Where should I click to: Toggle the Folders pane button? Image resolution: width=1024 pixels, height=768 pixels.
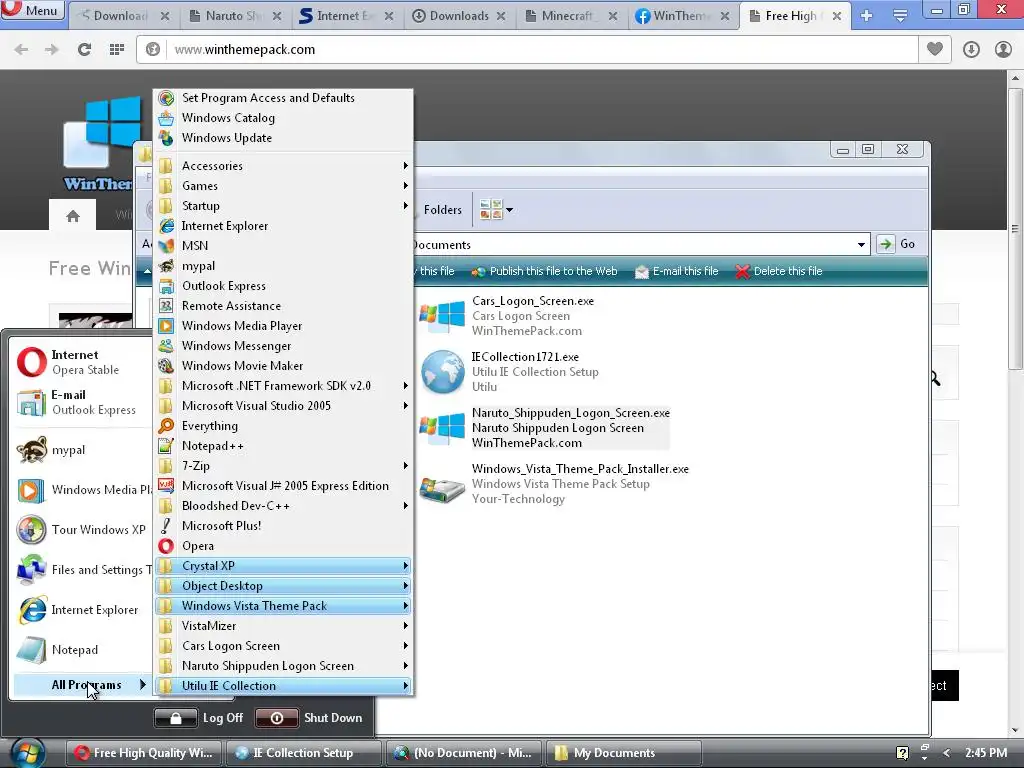tap(443, 210)
